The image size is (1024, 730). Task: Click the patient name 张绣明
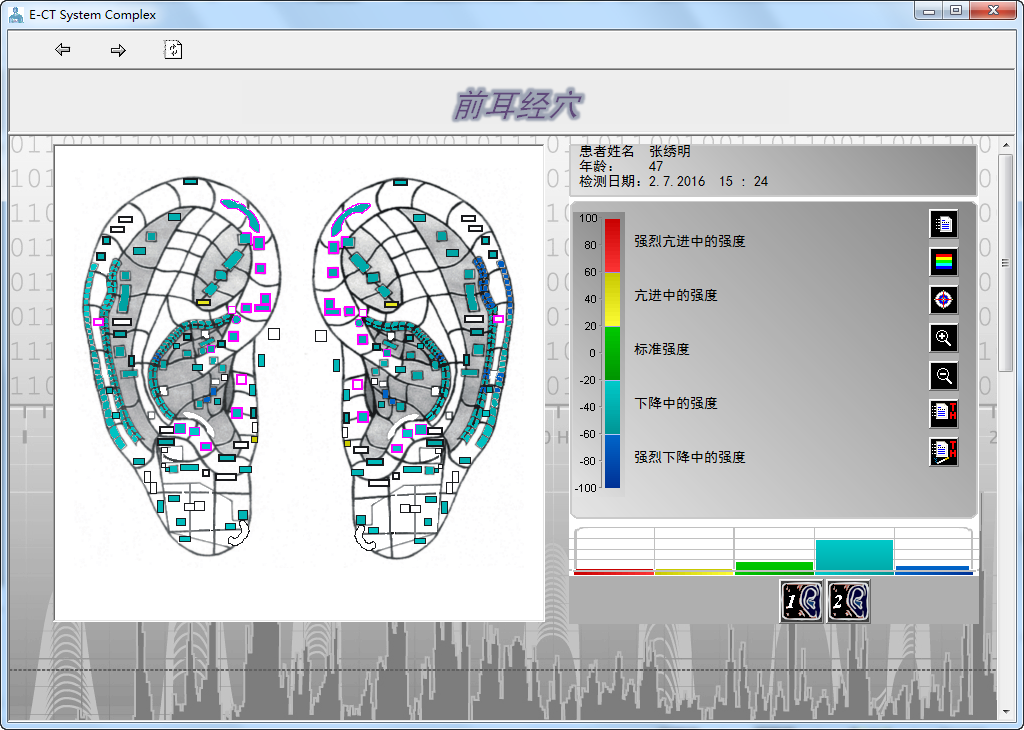[669, 151]
